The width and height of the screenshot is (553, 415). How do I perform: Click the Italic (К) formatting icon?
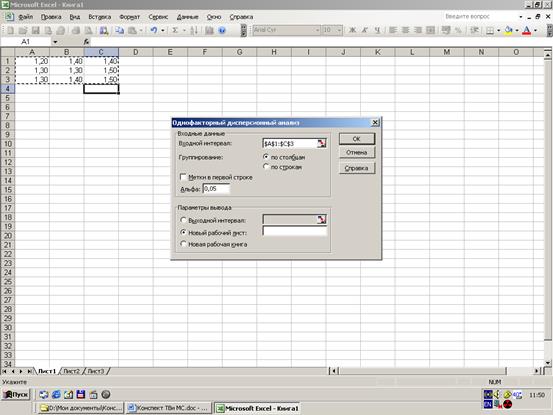pos(365,30)
